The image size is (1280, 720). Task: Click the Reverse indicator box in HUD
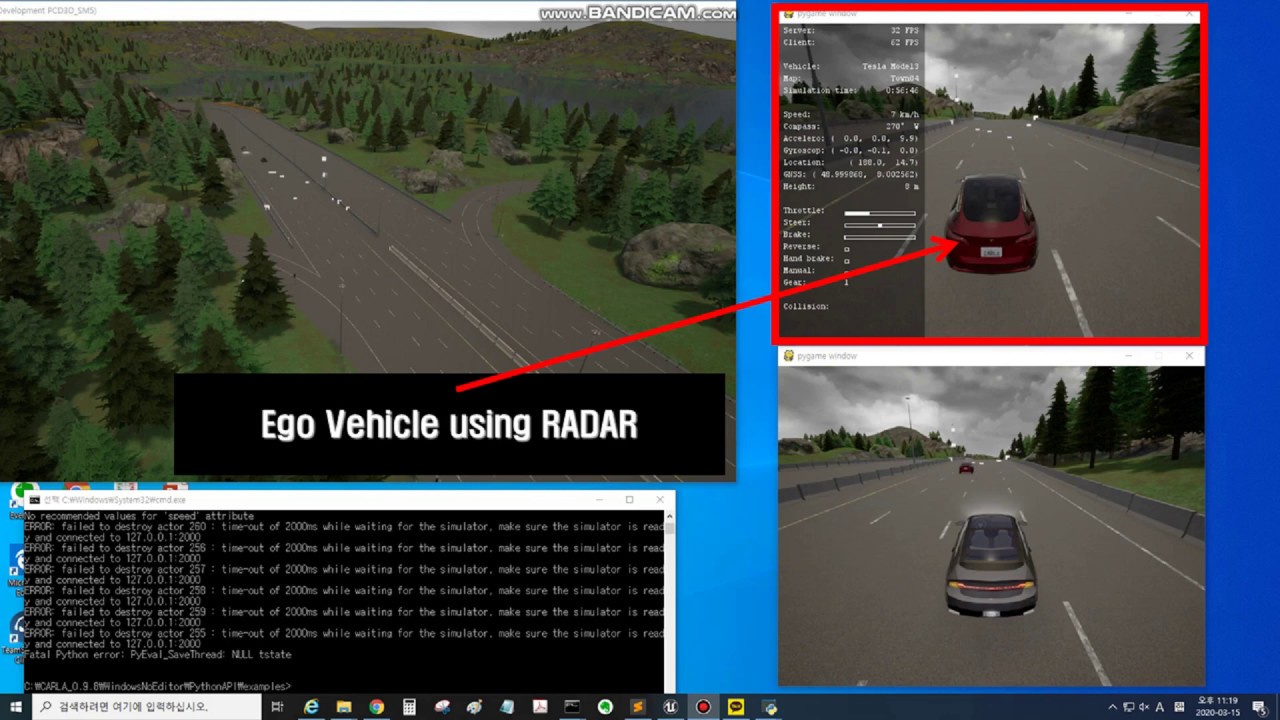847,248
